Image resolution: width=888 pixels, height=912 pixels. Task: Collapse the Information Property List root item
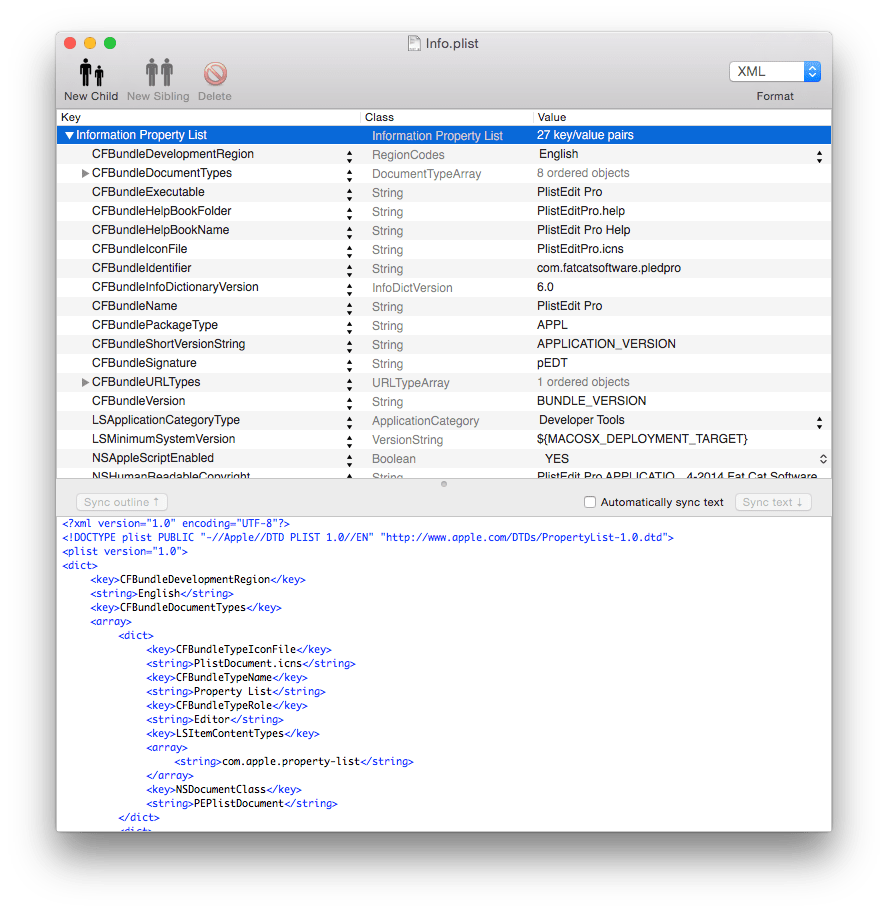tap(68, 134)
